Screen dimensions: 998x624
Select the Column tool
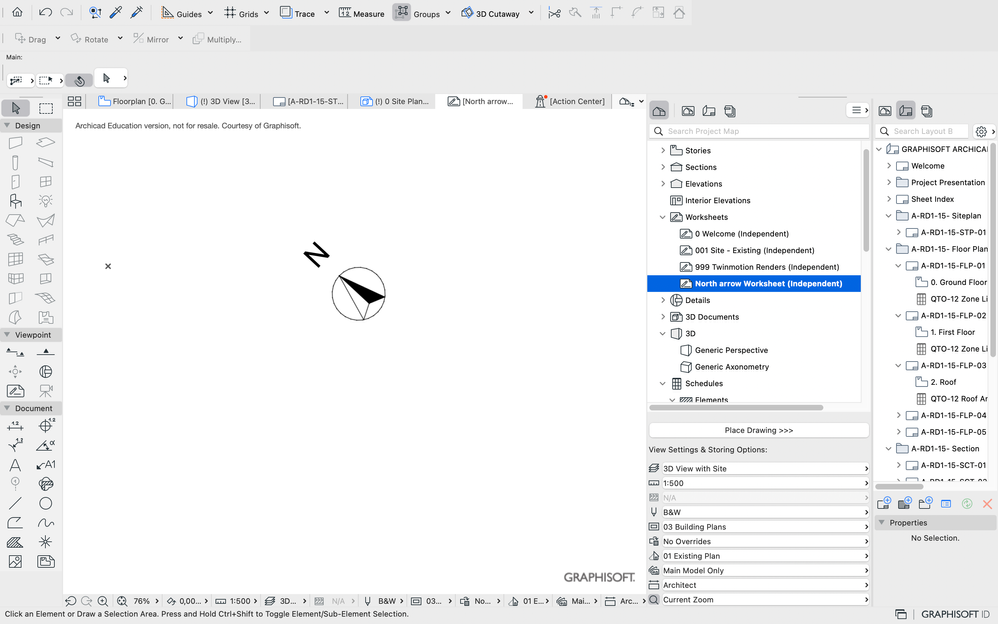[15, 162]
